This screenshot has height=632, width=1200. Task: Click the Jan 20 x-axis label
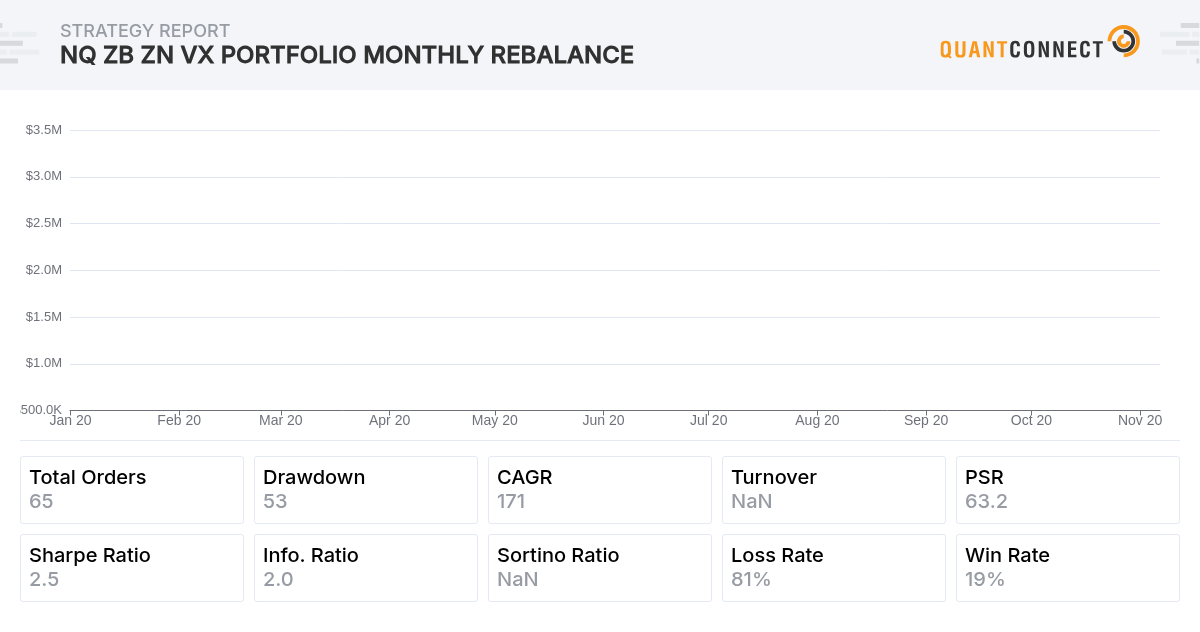tap(71, 420)
